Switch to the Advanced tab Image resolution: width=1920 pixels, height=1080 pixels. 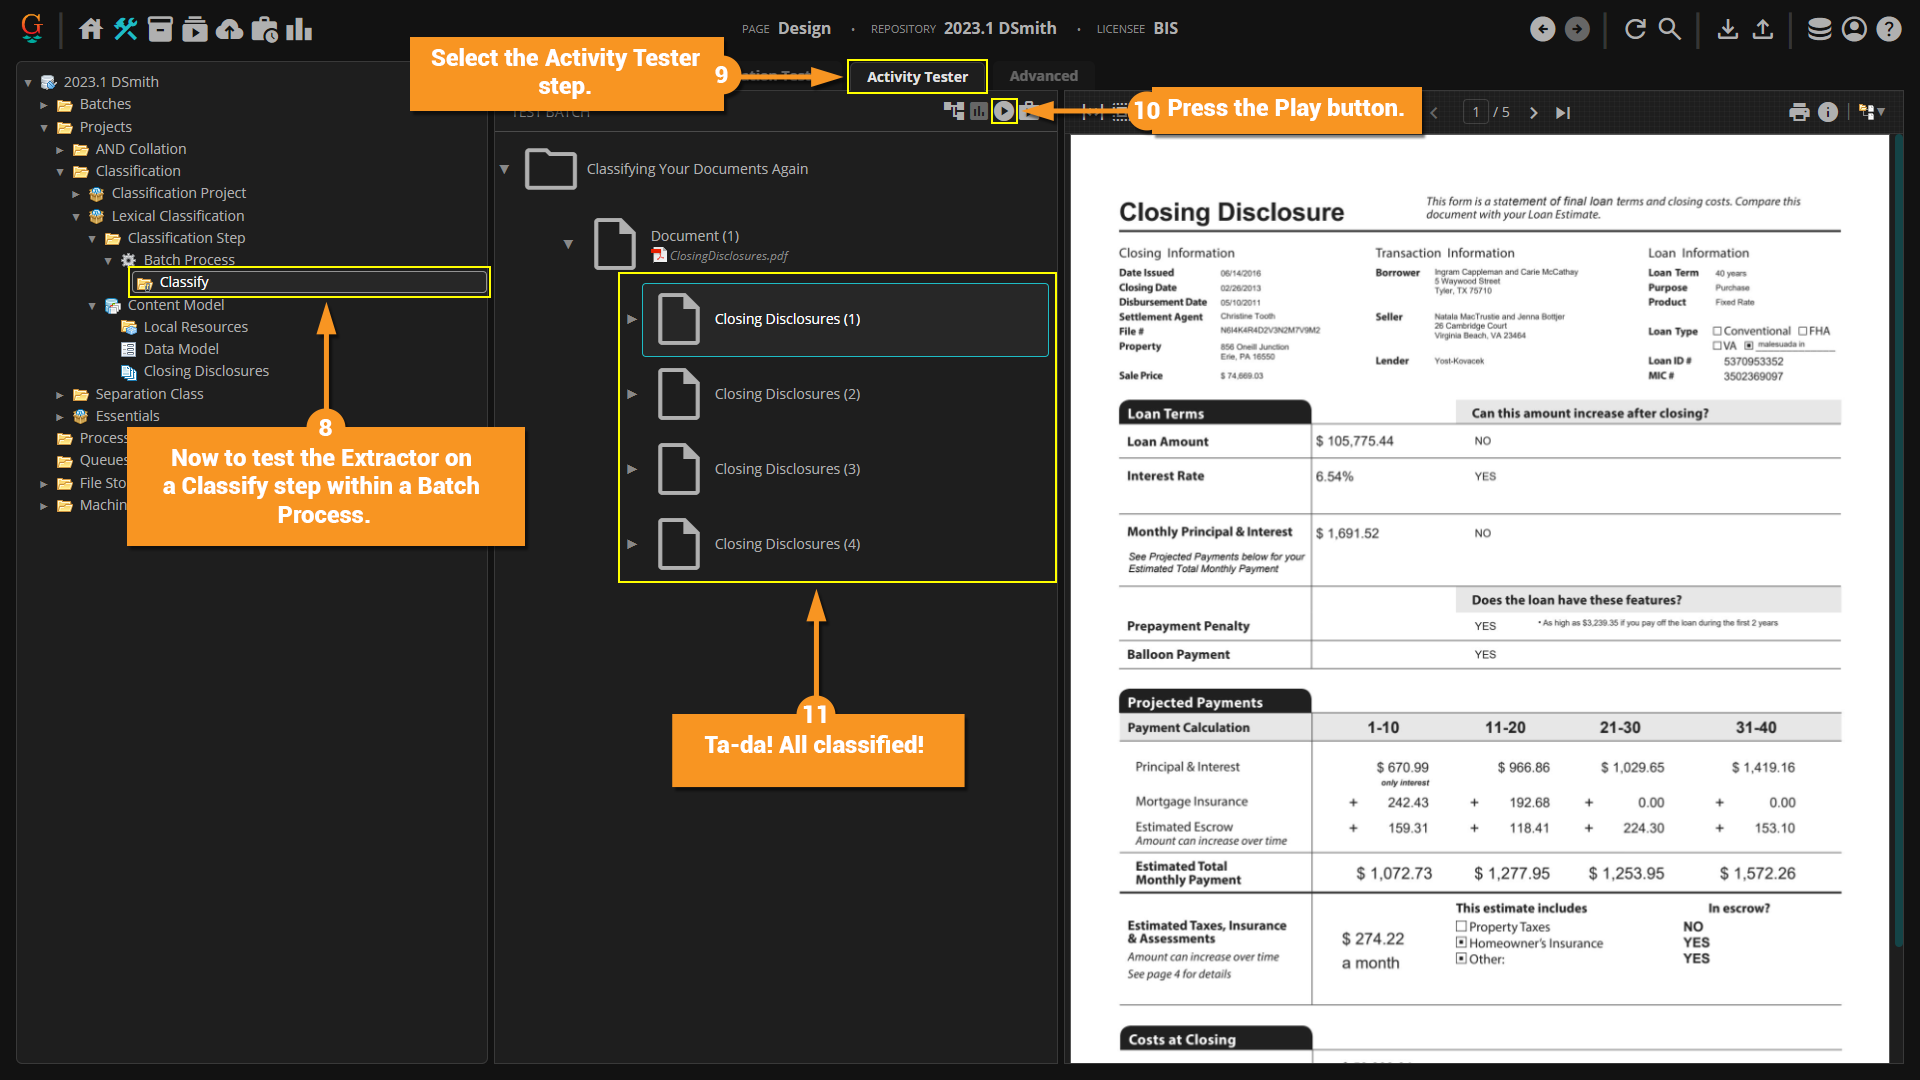point(1043,76)
